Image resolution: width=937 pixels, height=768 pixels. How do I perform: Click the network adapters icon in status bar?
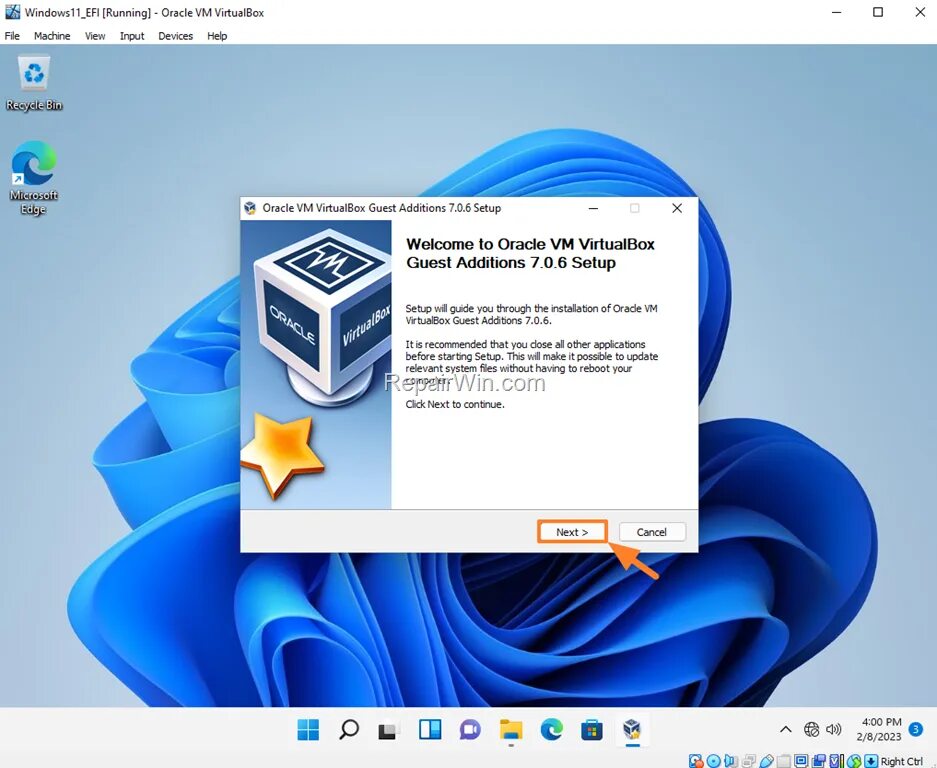749,761
